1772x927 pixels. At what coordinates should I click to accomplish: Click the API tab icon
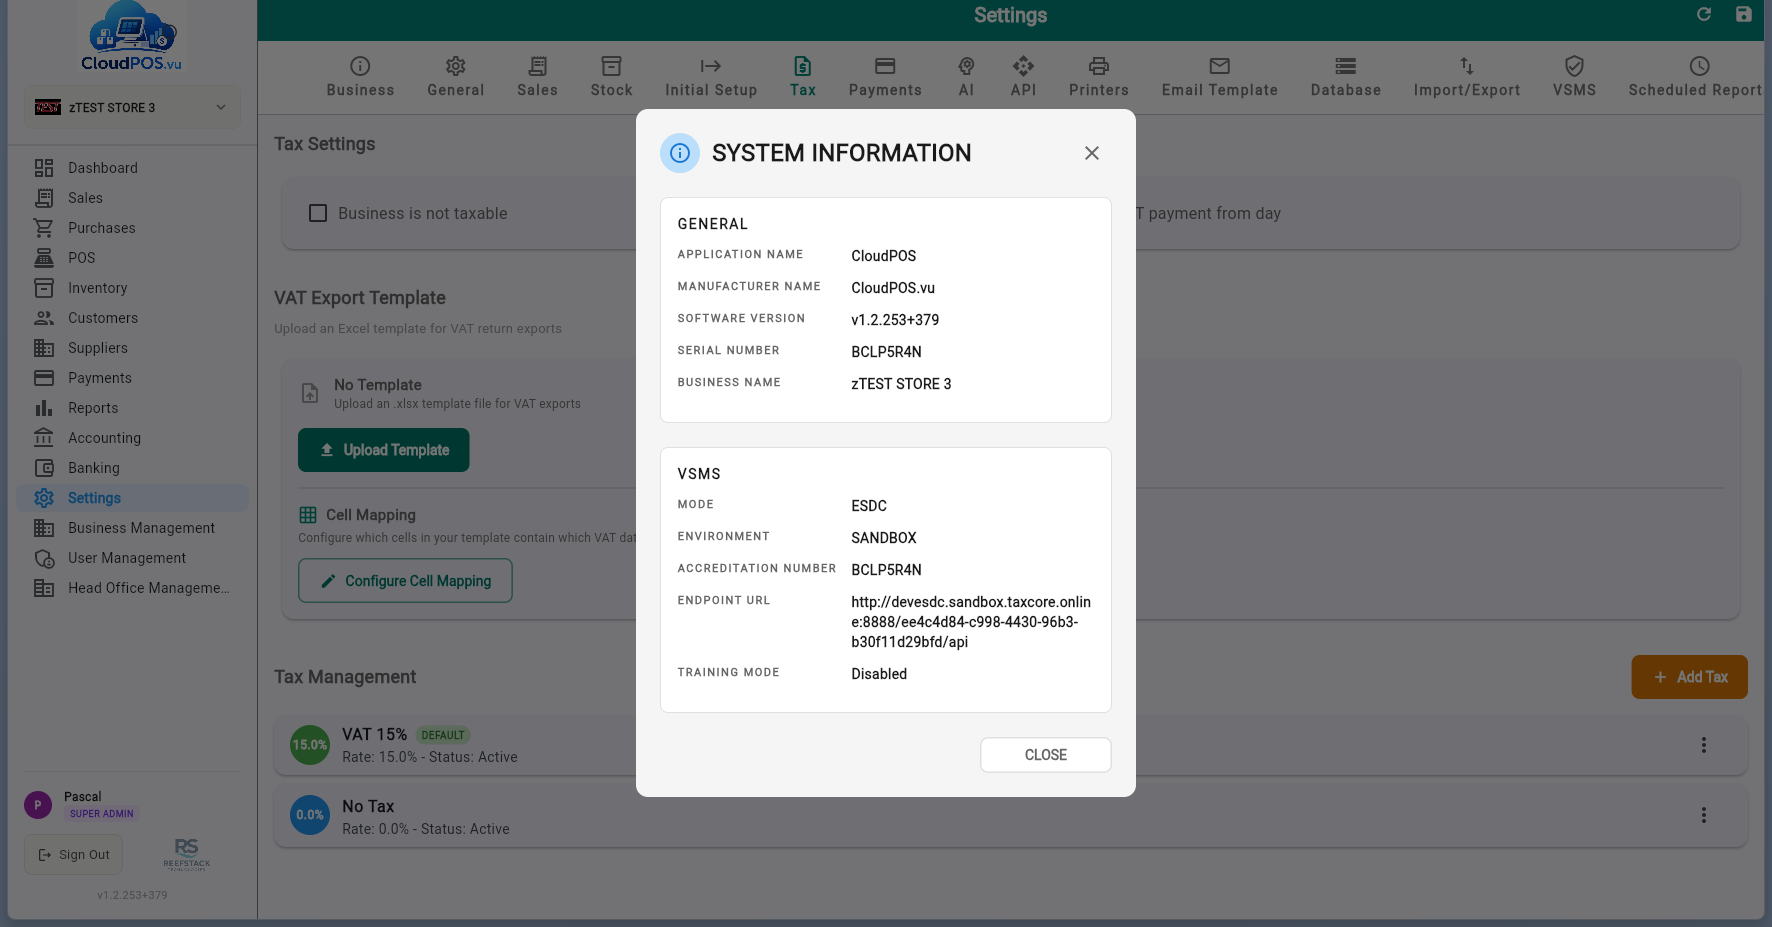click(1023, 66)
